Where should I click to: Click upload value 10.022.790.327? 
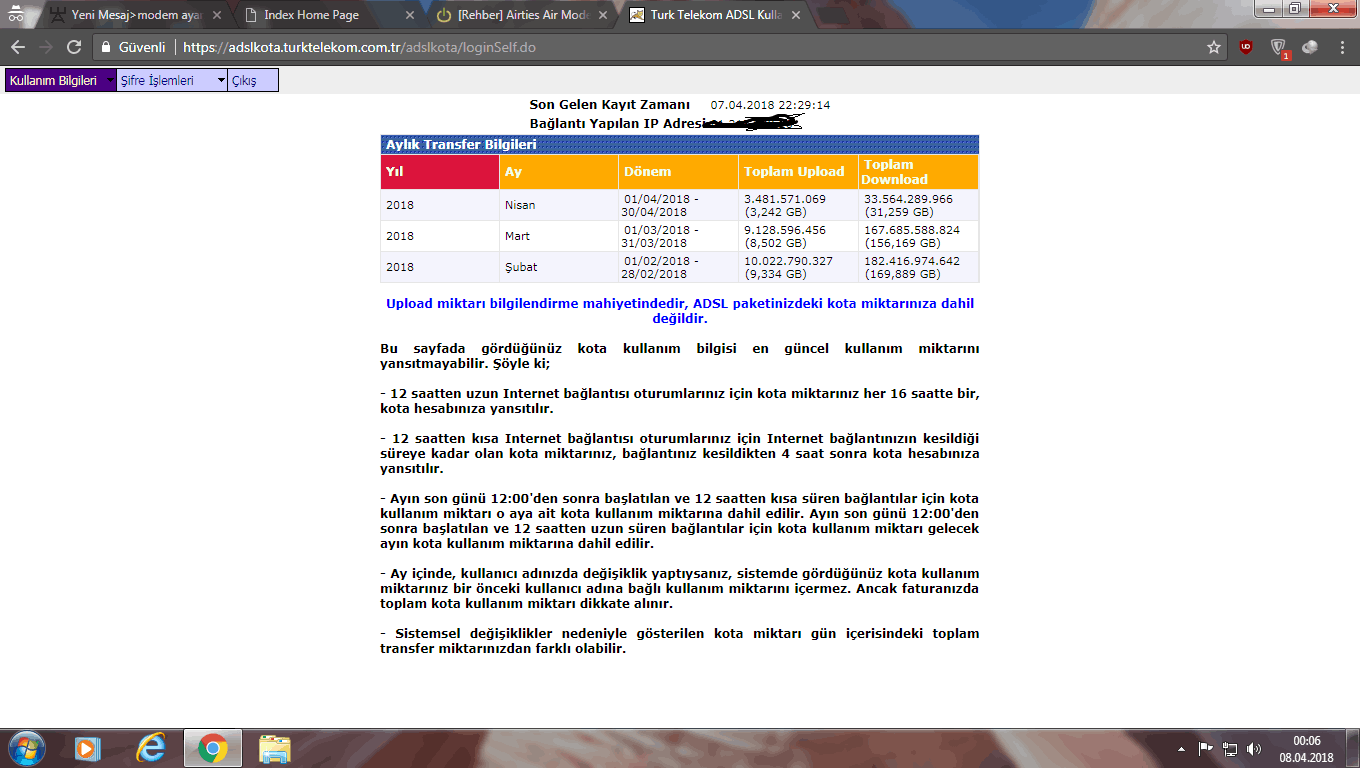pos(789,261)
